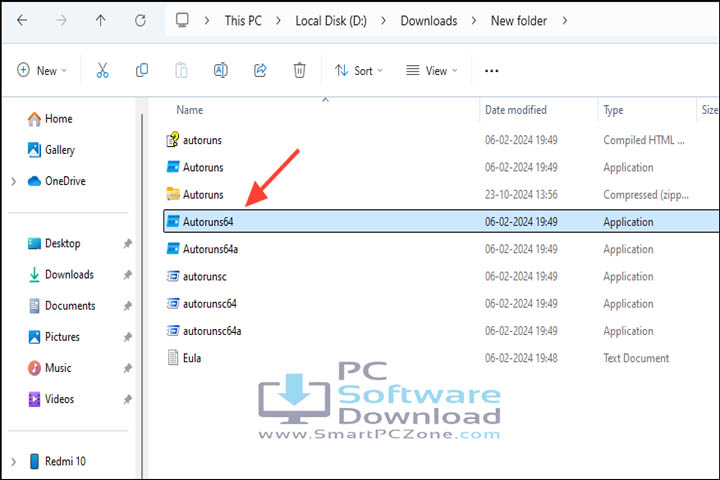Open Videos in the sidebar
Image resolution: width=720 pixels, height=480 pixels.
51,399
